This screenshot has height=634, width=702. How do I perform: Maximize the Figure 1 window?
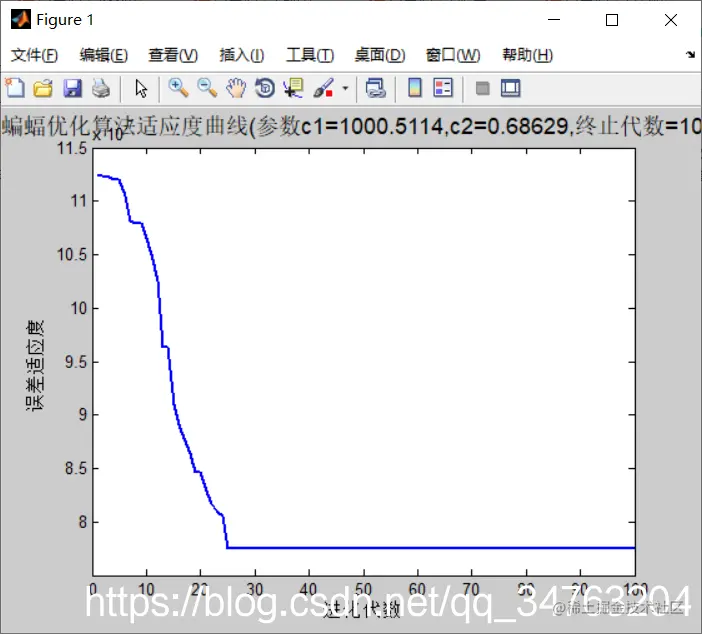pyautogui.click(x=612, y=20)
